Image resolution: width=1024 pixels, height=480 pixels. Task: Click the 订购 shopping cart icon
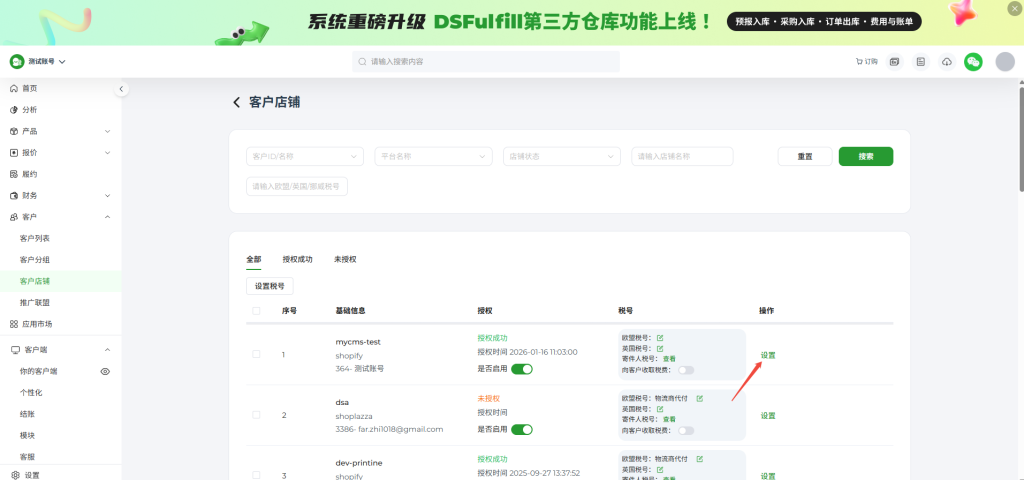866,62
